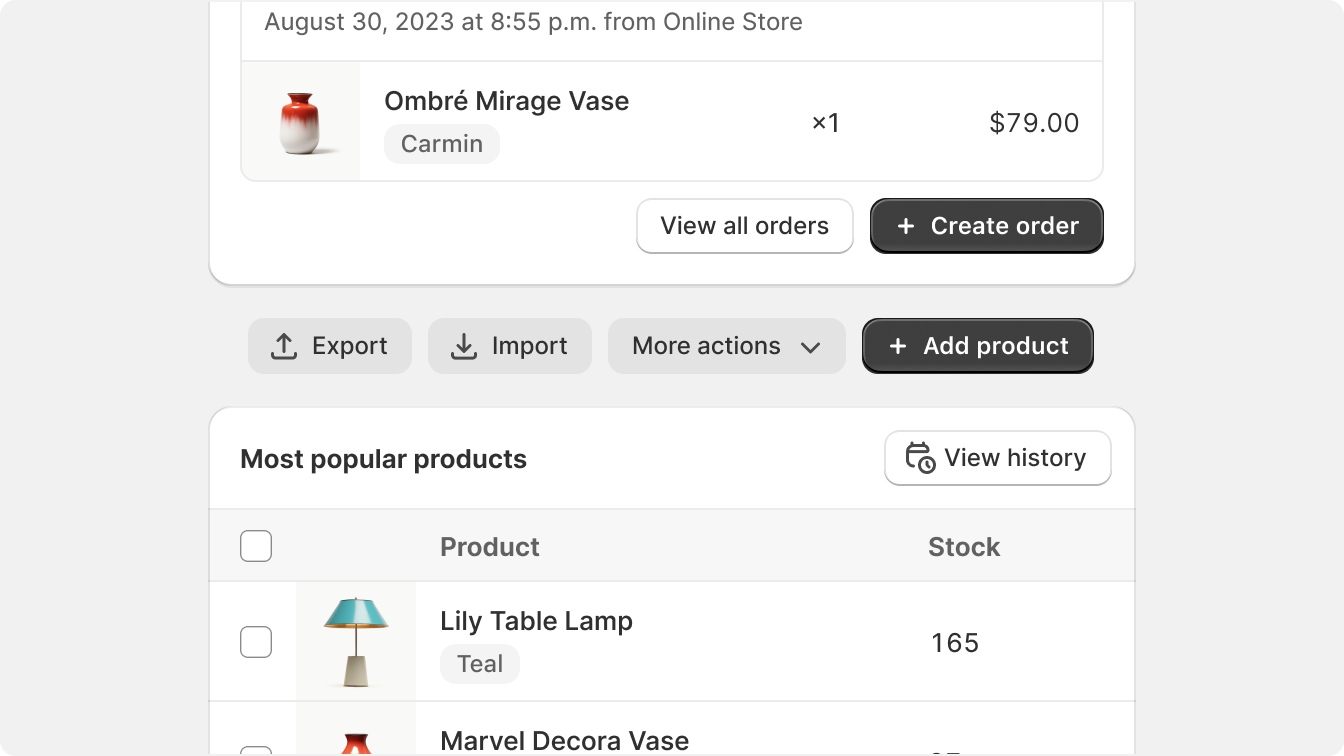The height and width of the screenshot is (756, 1344).
Task: Toggle the select-all products header checkbox
Action: tap(256, 546)
